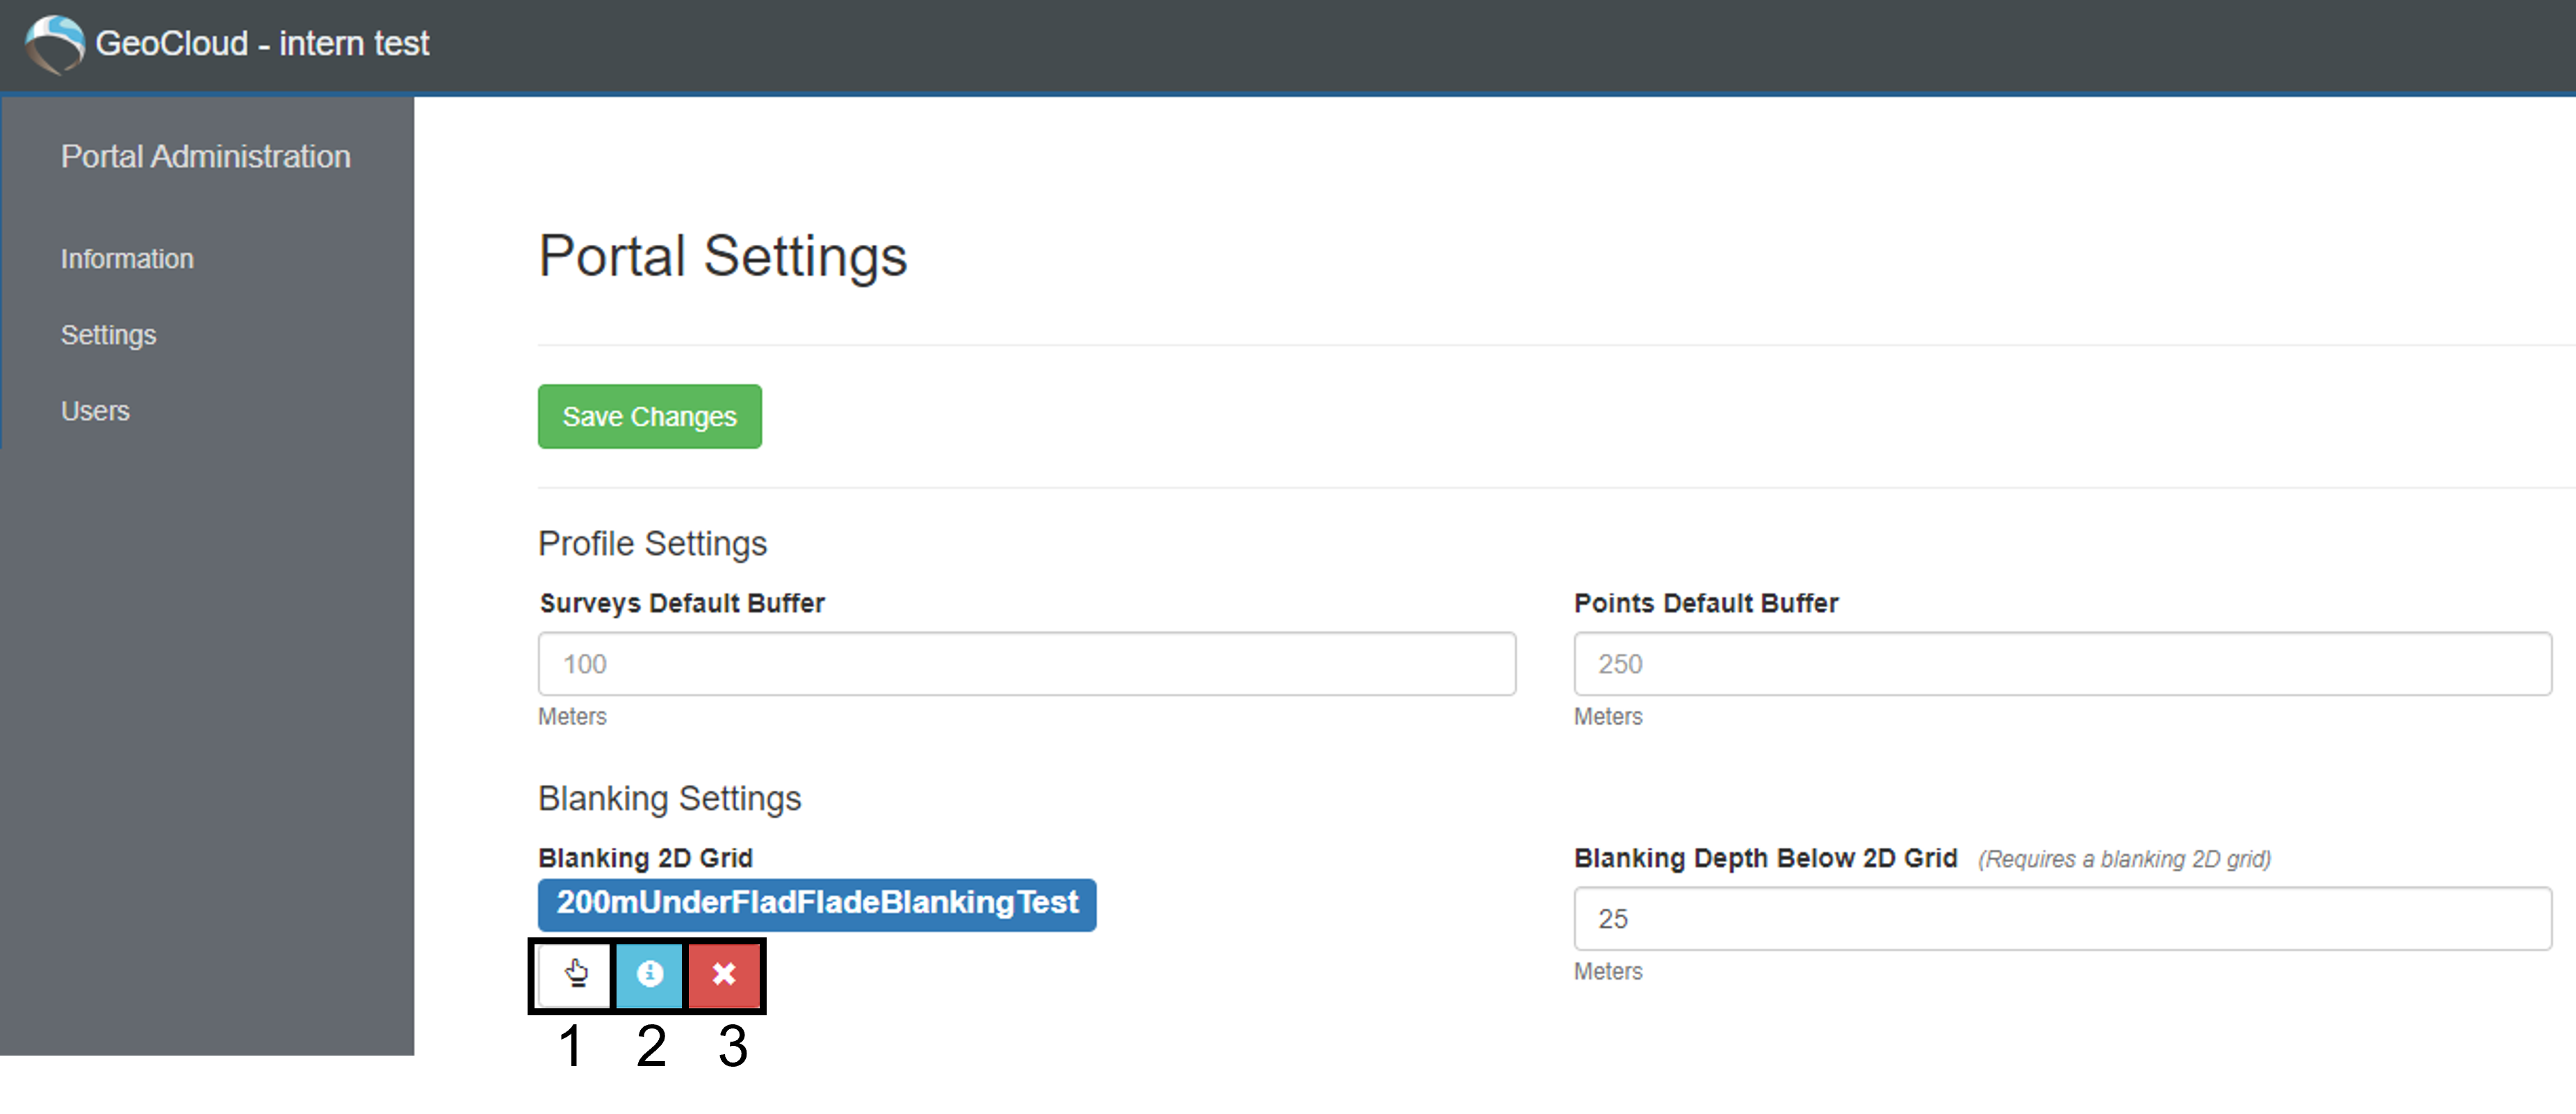Viewport: 2576px width, 1114px height.
Task: Click the Requires a blanking 2D grid note
Action: [2124, 859]
